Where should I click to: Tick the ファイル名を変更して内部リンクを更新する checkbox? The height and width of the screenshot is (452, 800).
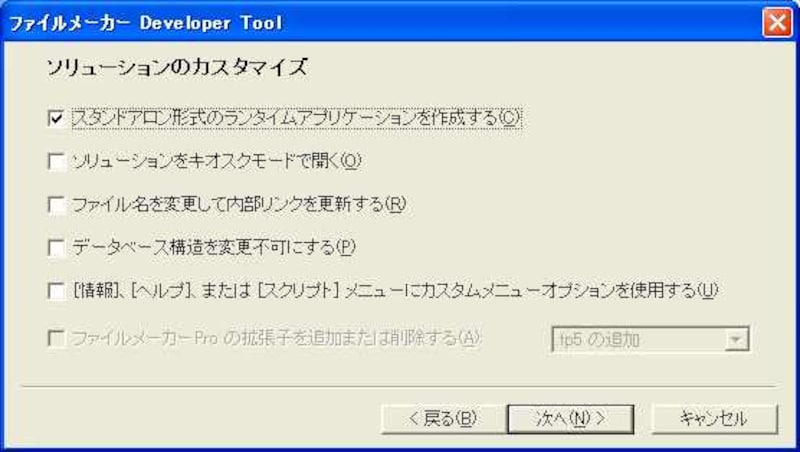coord(56,205)
